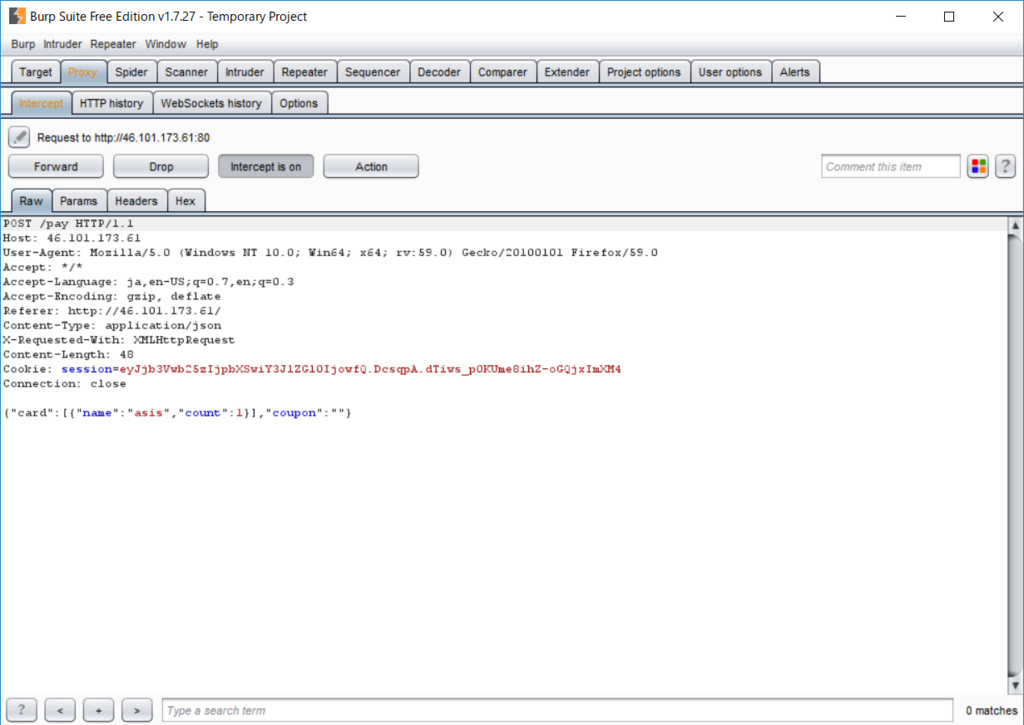The width and height of the screenshot is (1024, 725).
Task: Click the Accept-Encoding header line
Action: coord(112,297)
